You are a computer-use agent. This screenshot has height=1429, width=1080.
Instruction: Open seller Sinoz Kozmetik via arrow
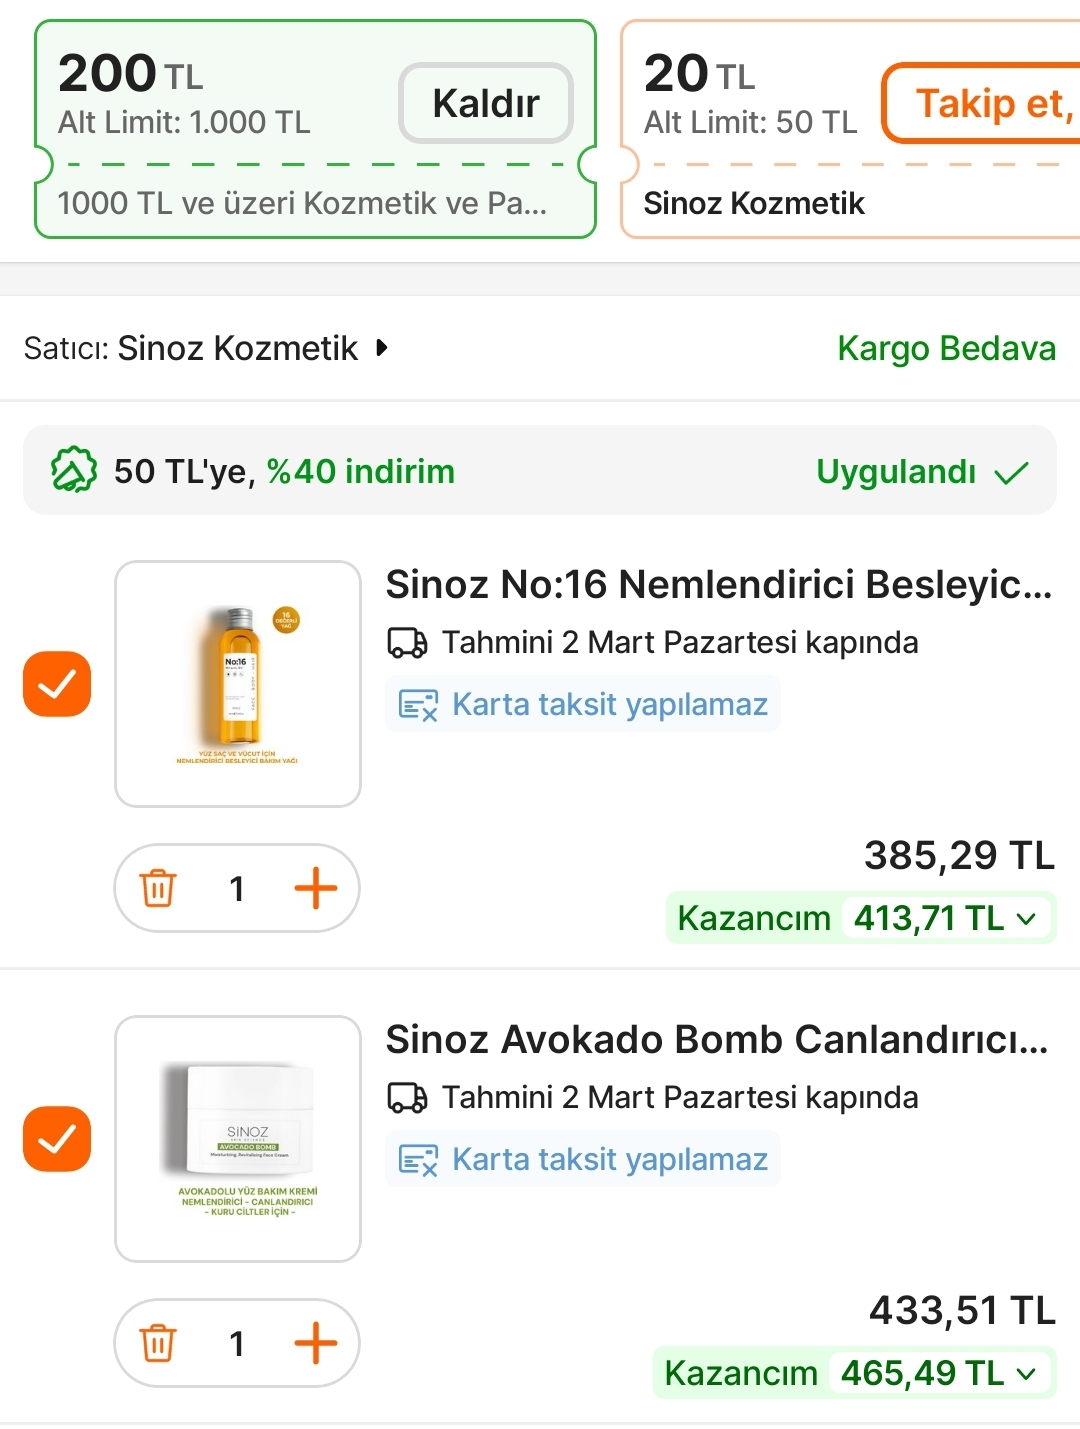click(381, 348)
